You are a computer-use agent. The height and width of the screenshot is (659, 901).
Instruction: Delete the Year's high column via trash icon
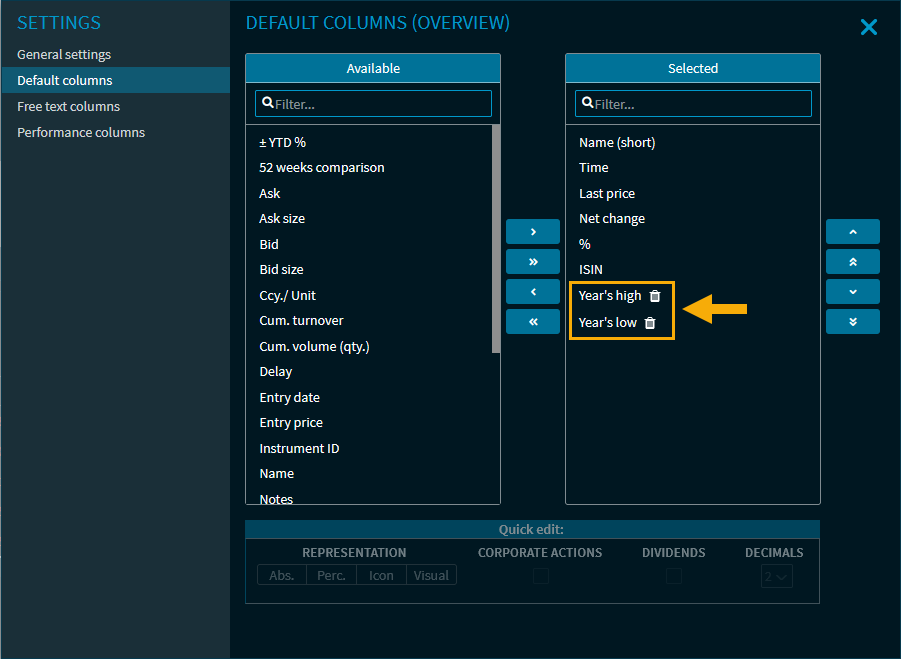pos(655,296)
